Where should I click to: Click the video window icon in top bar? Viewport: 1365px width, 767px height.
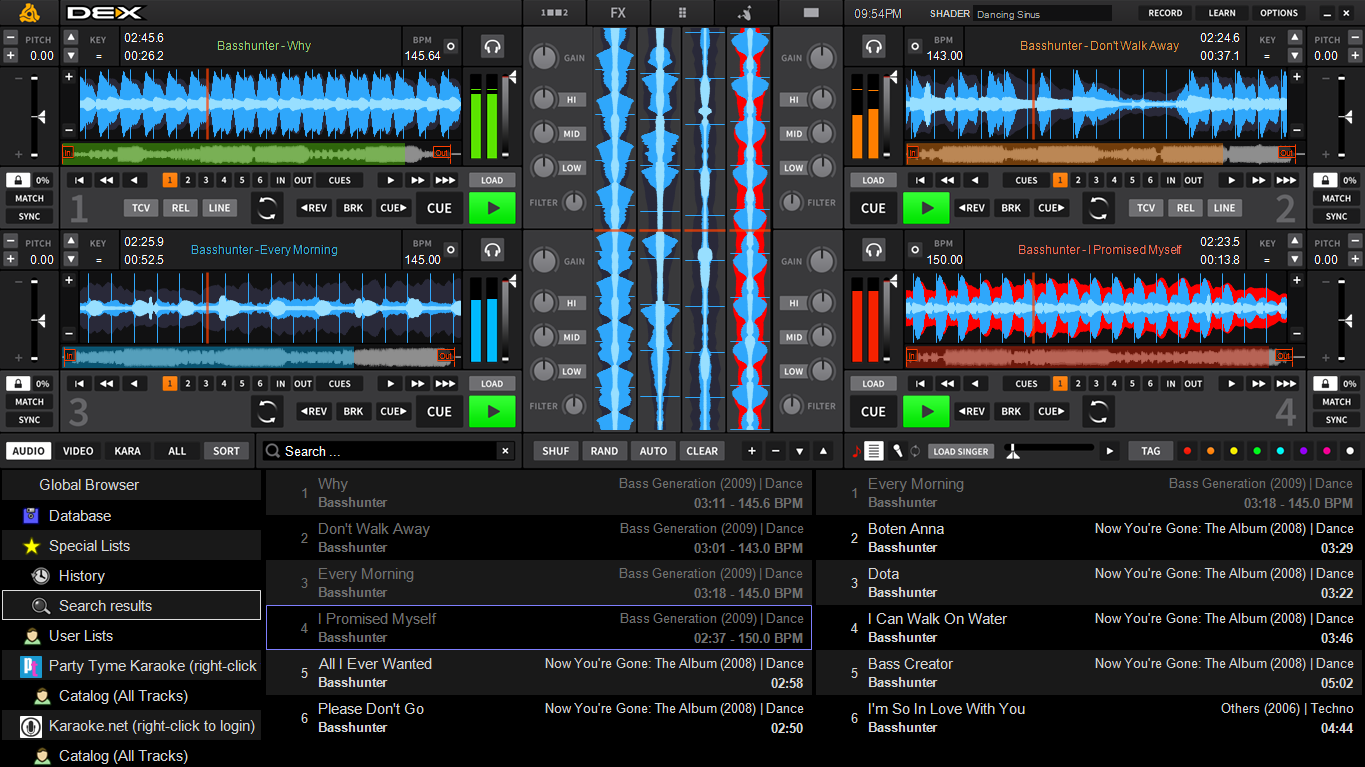pos(811,13)
